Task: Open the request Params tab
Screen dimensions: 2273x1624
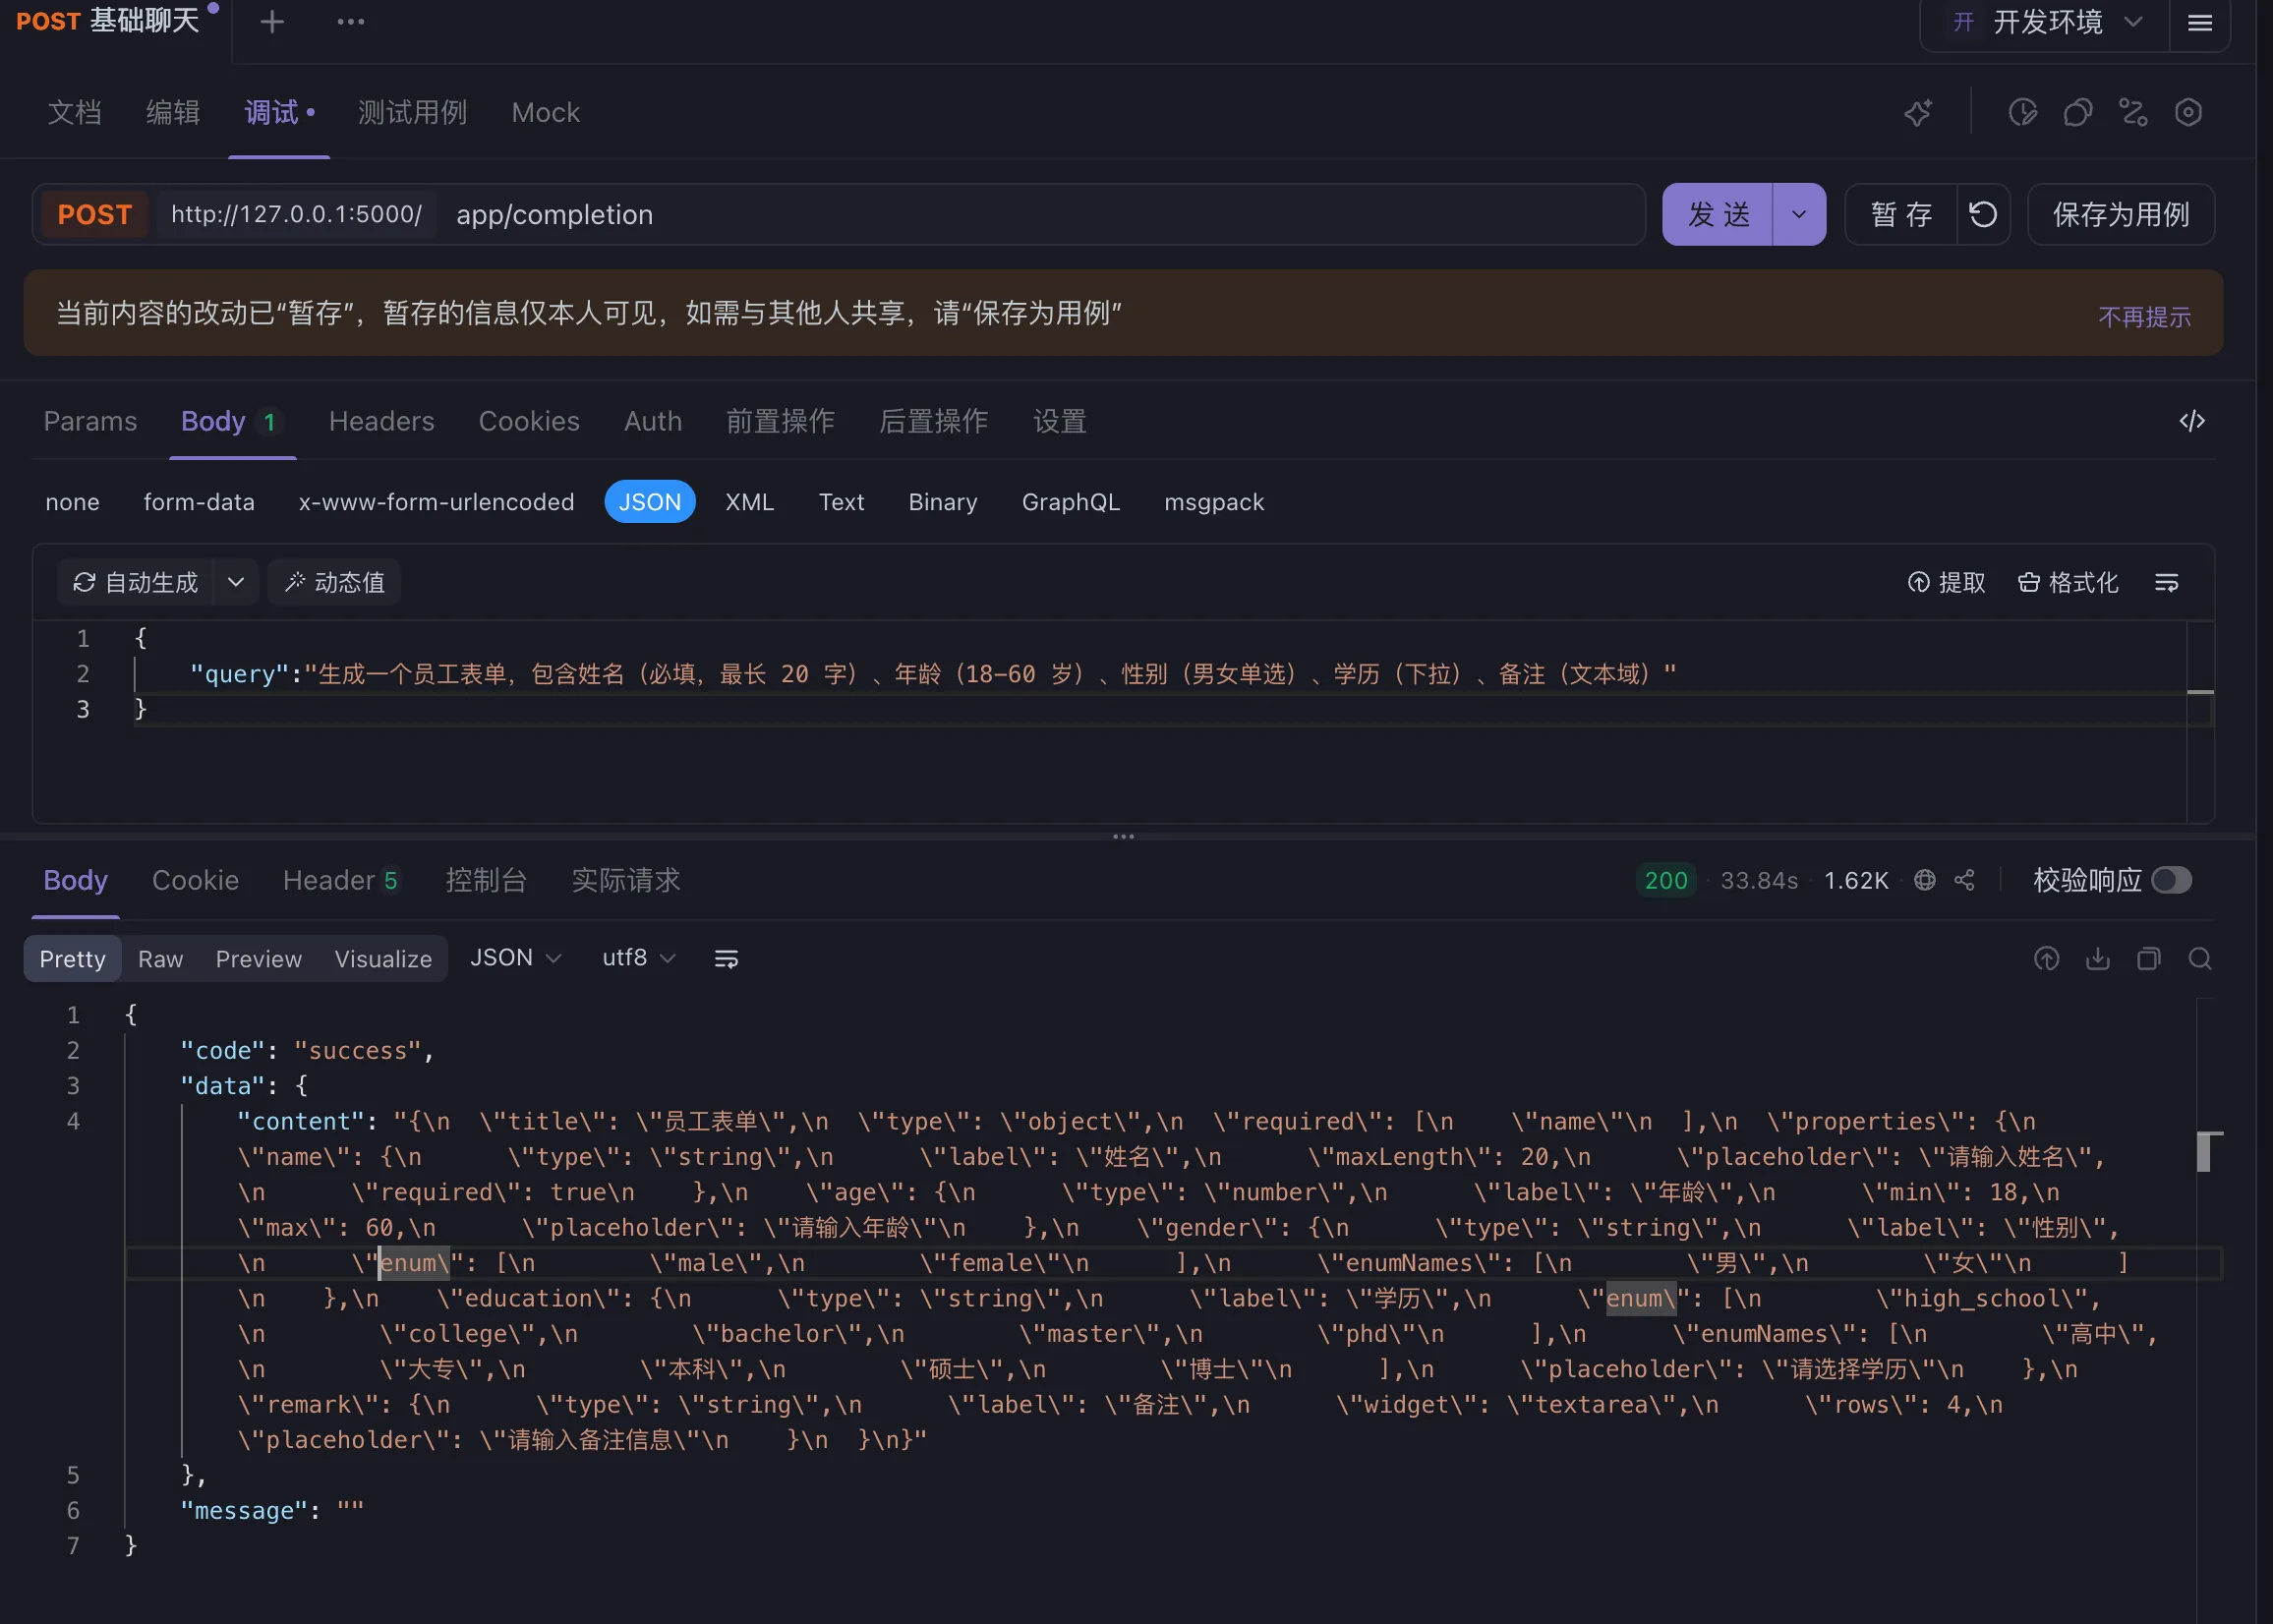Action: tap(90, 421)
